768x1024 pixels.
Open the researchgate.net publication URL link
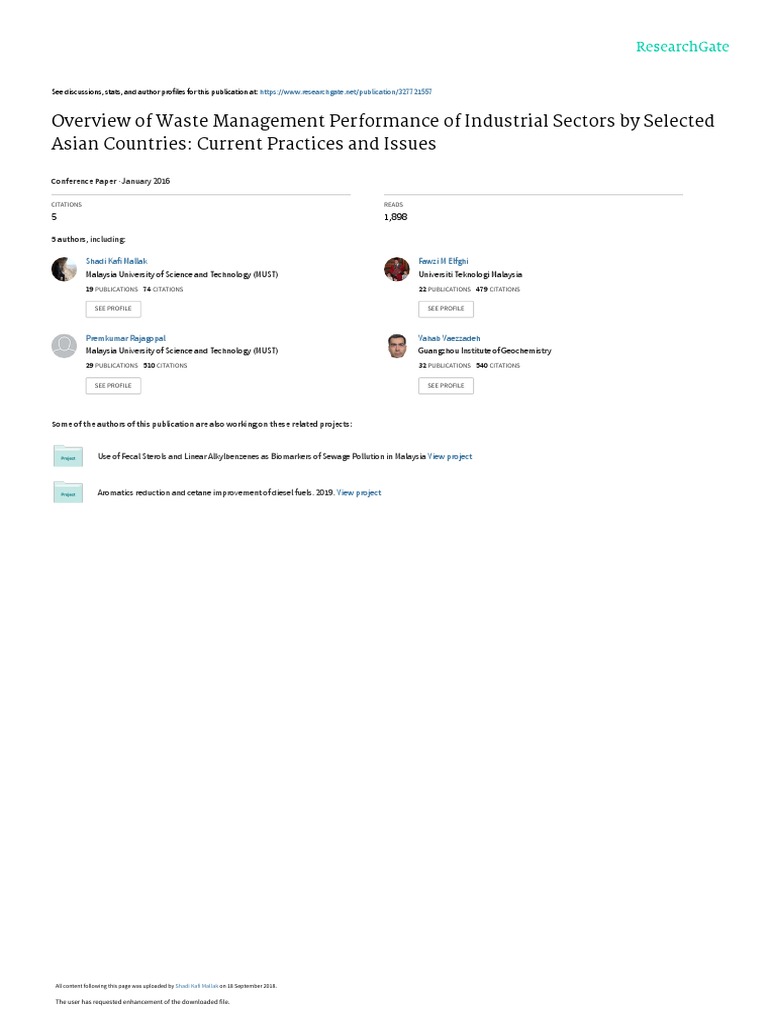click(345, 92)
